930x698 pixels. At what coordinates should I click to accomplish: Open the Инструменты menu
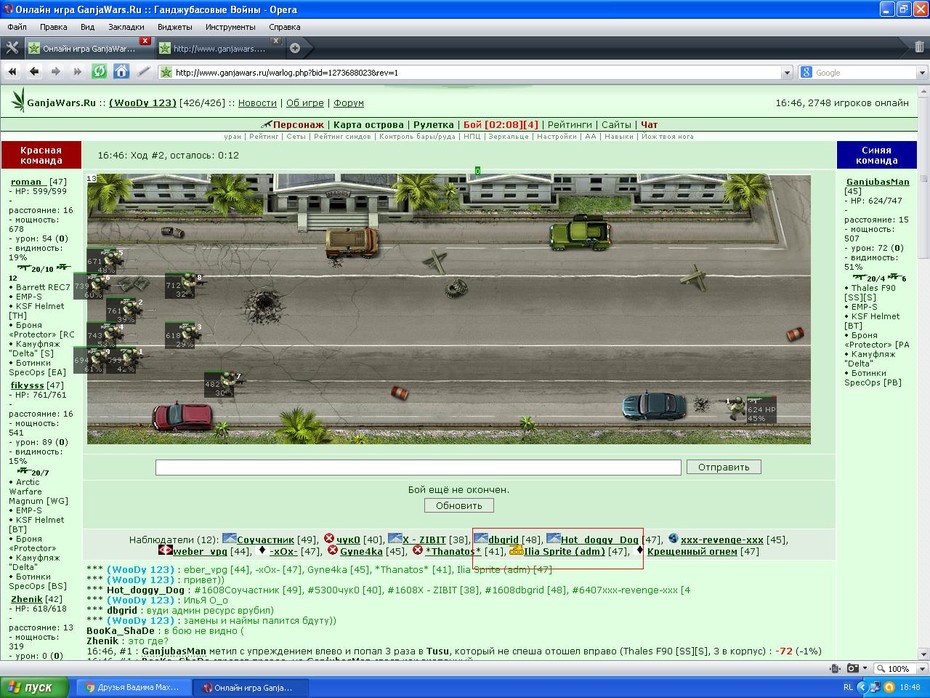pyautogui.click(x=230, y=27)
